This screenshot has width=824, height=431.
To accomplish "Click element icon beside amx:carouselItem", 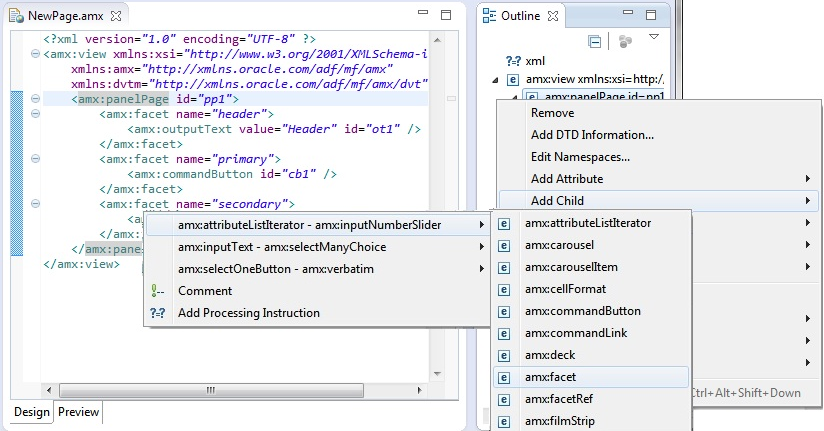I will click(504, 268).
